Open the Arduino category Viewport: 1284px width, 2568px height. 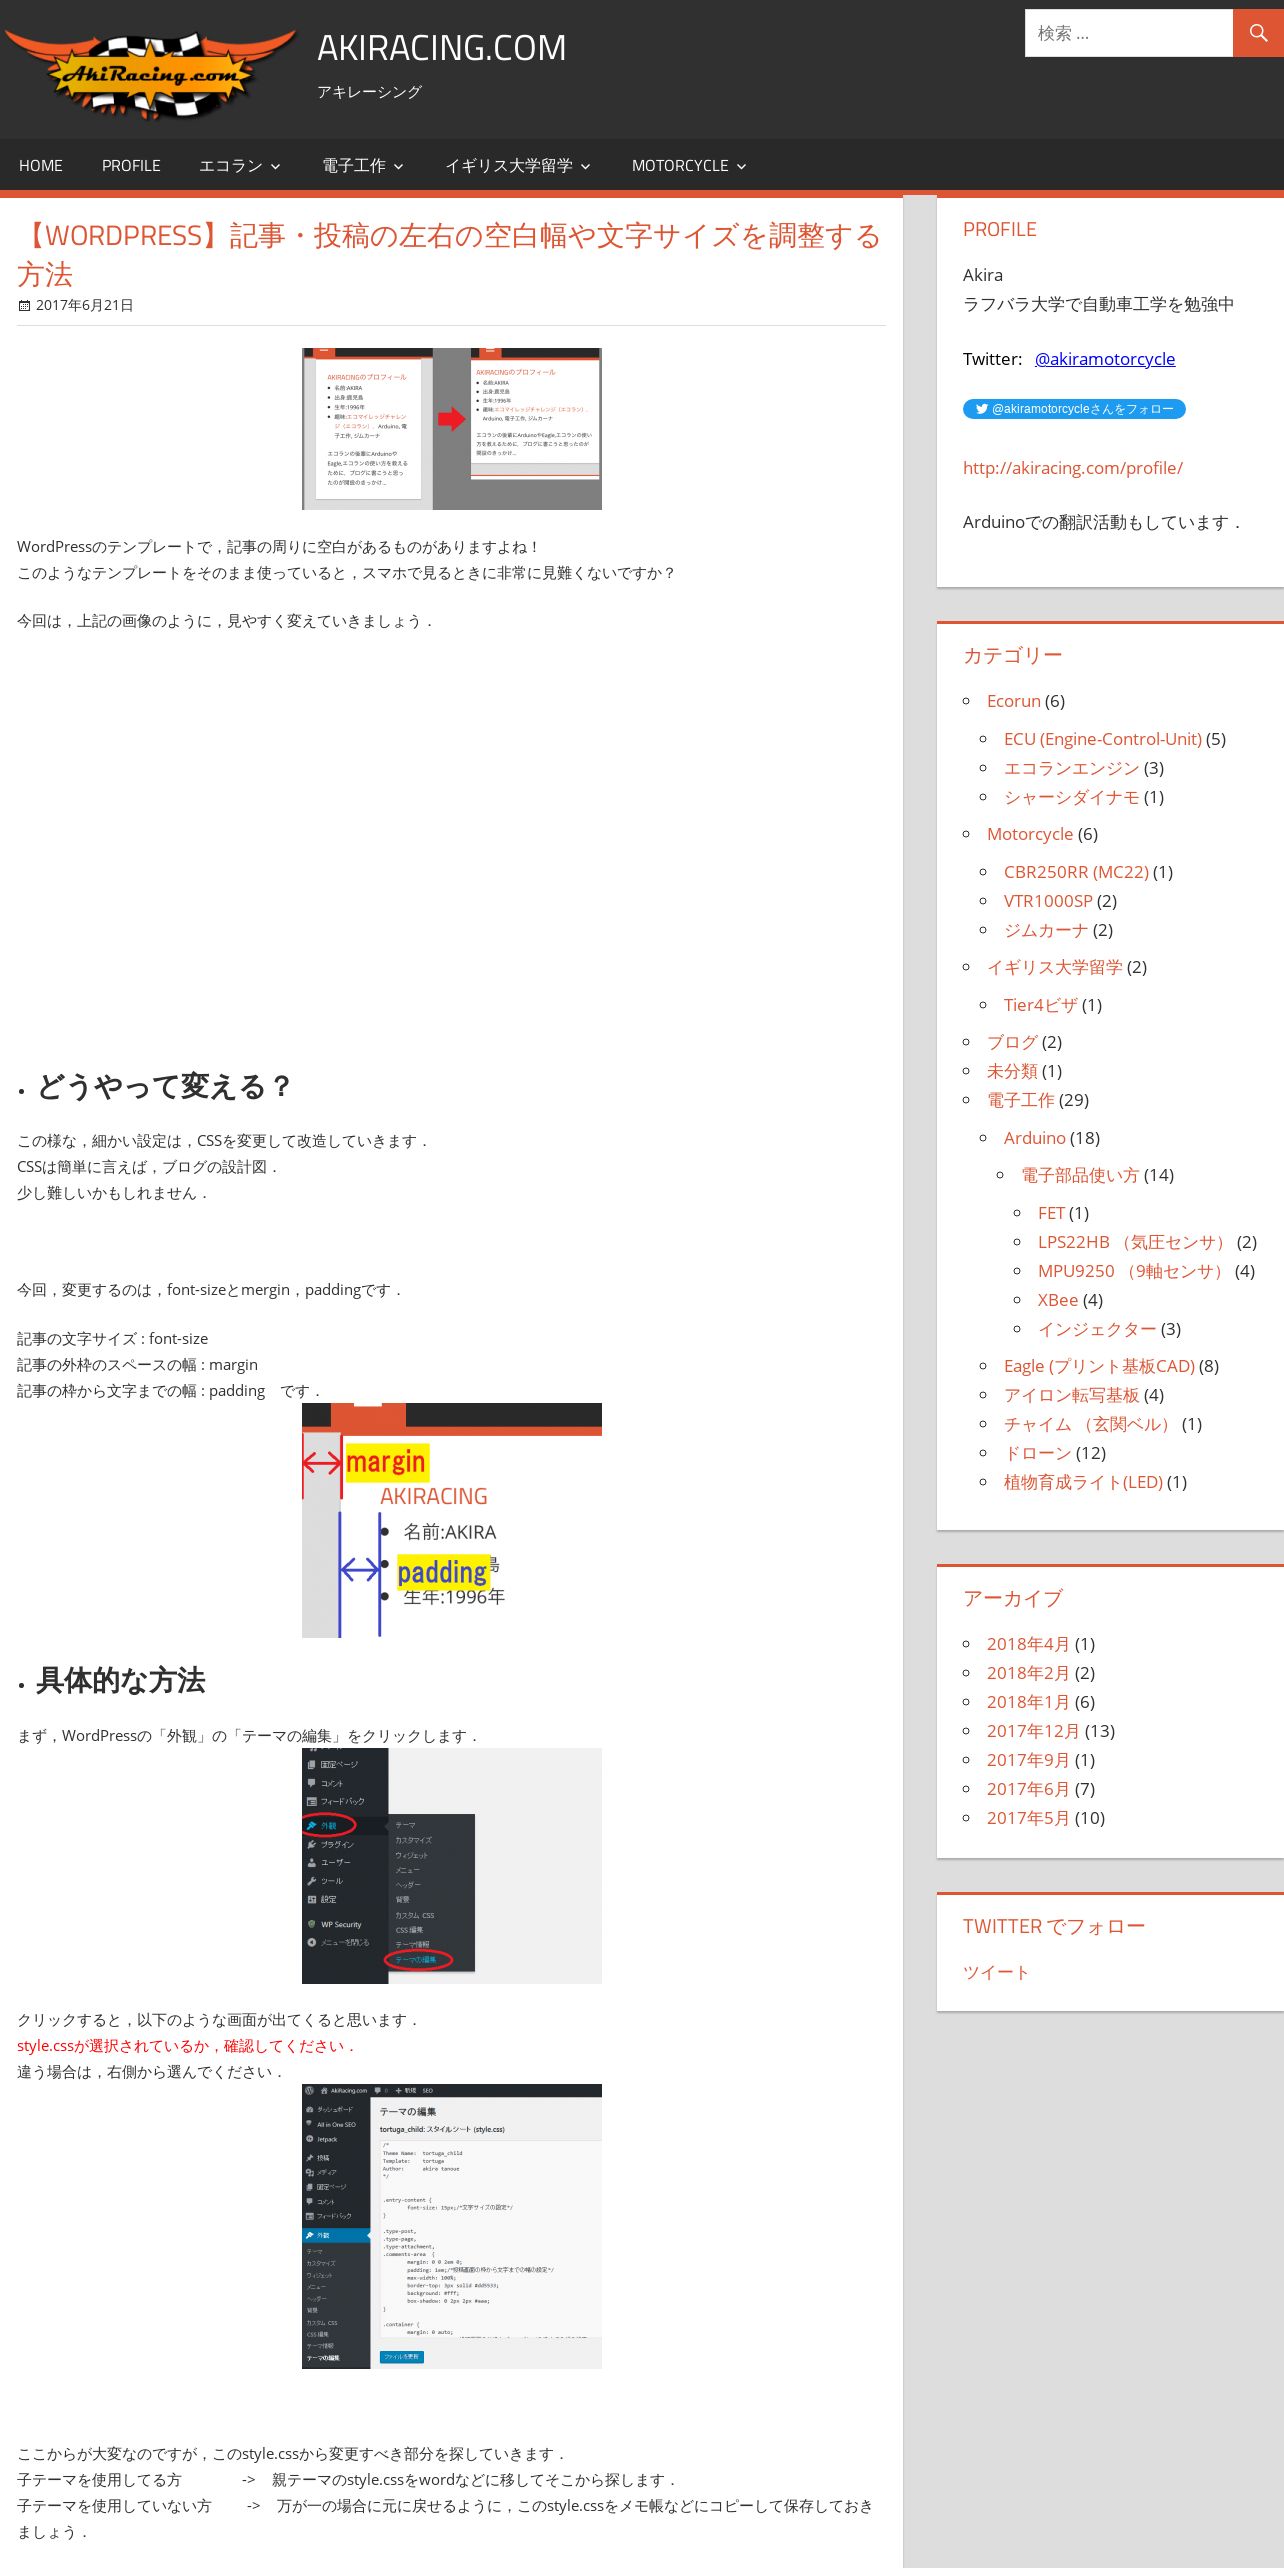click(x=1035, y=1138)
